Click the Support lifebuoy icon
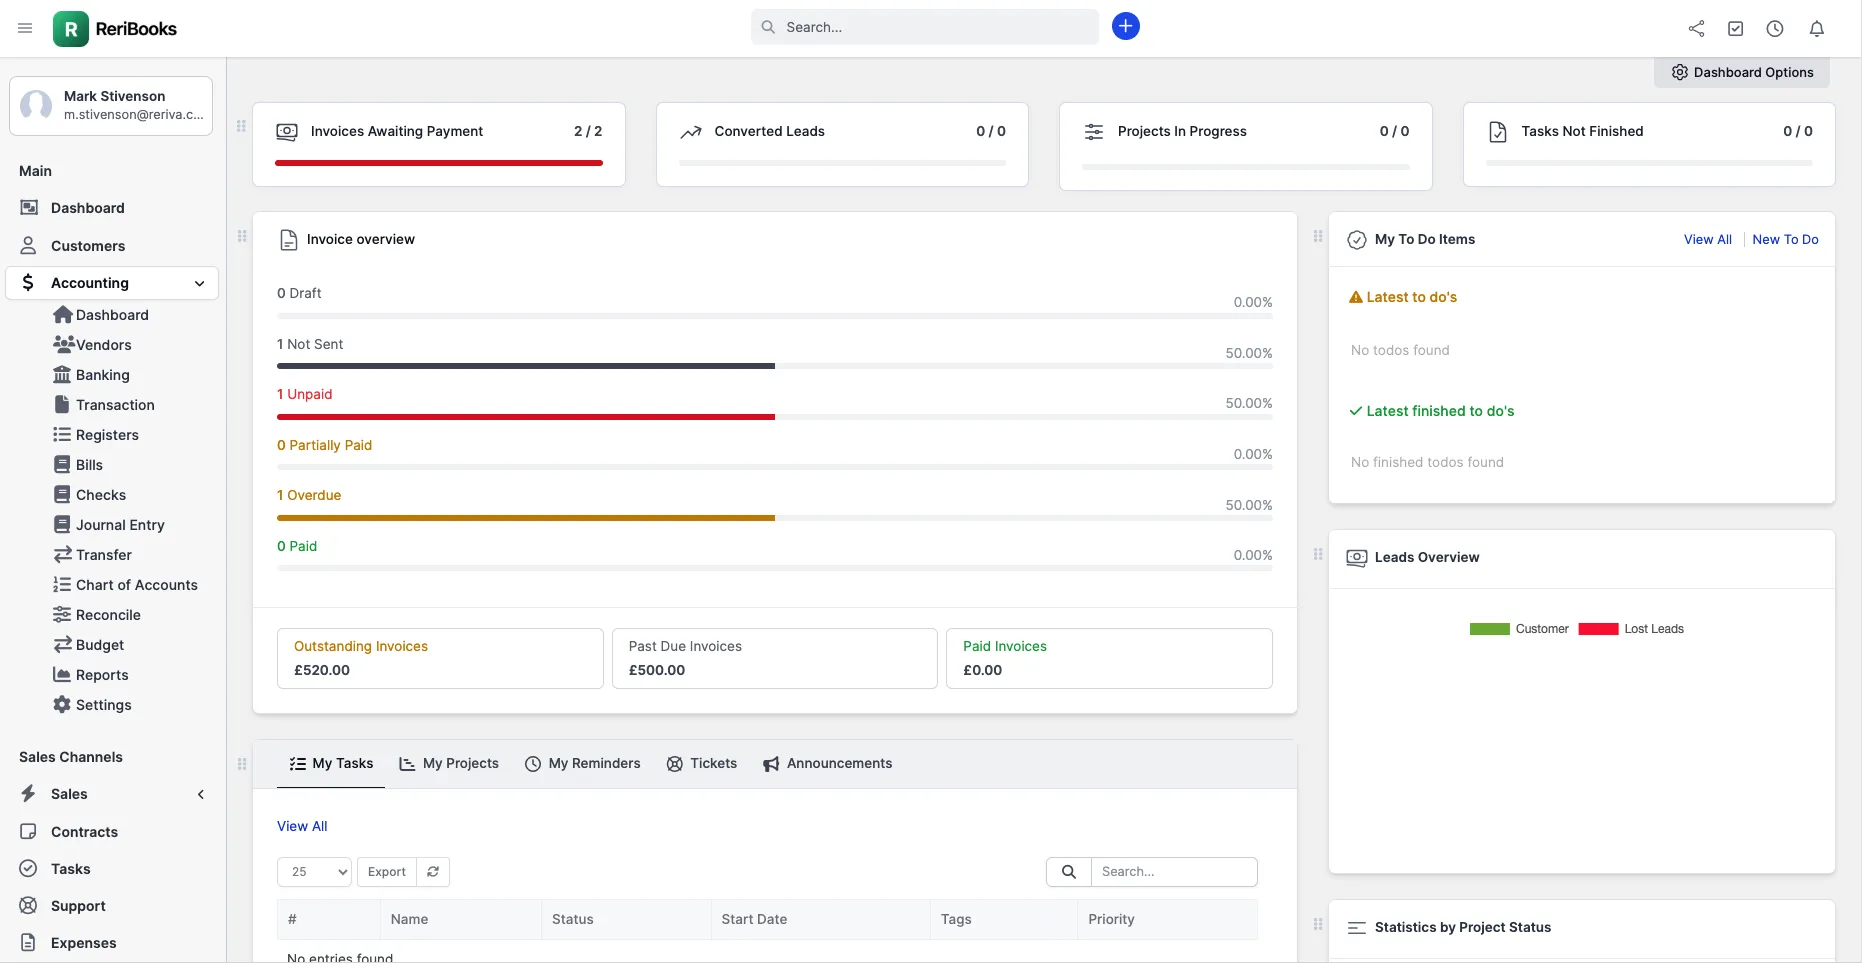Viewport: 1862px width, 963px height. click(x=28, y=906)
